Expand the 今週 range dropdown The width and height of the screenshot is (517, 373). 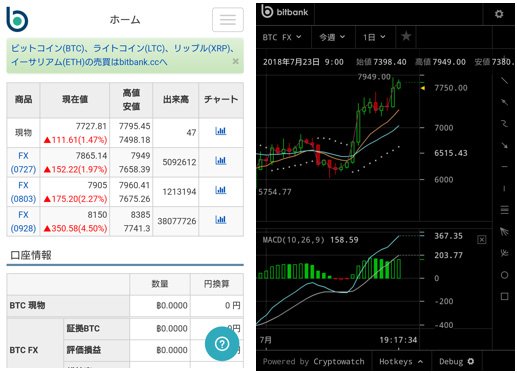coord(332,37)
